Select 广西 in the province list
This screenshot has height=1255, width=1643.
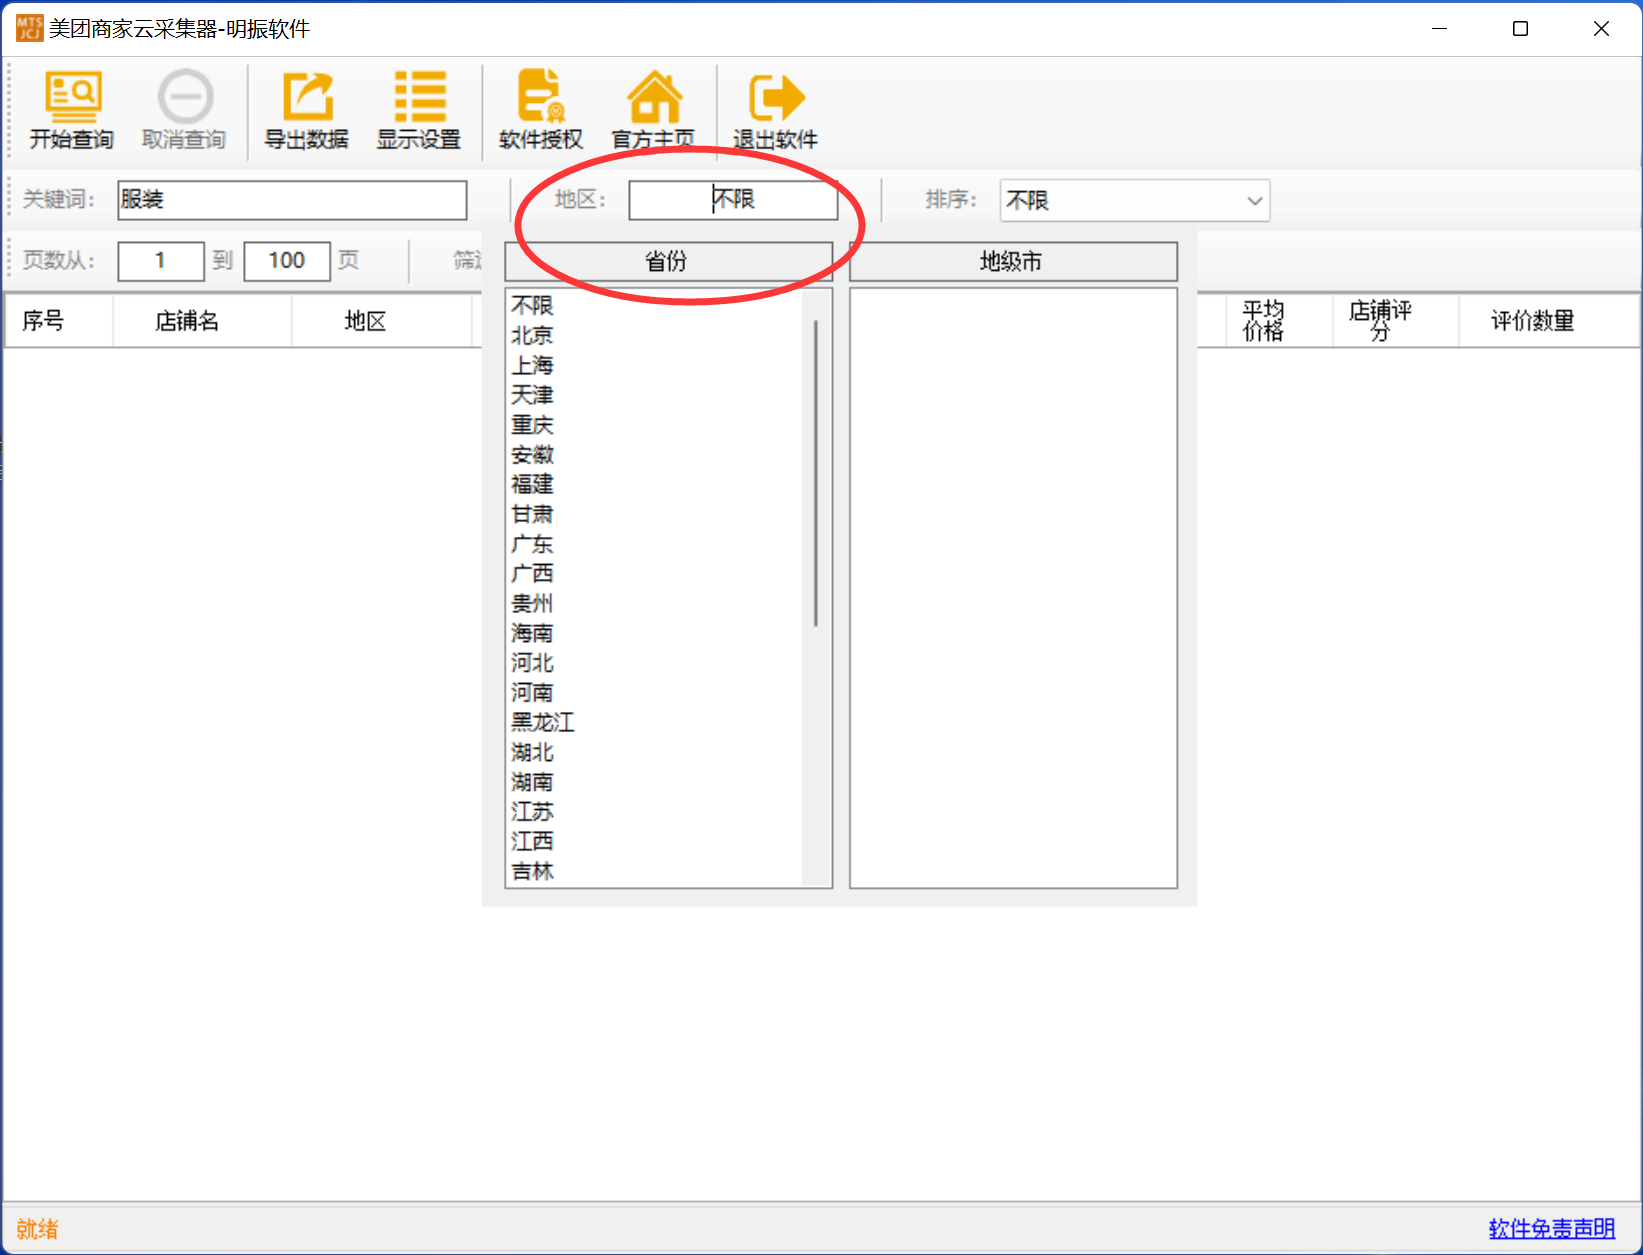point(533,573)
